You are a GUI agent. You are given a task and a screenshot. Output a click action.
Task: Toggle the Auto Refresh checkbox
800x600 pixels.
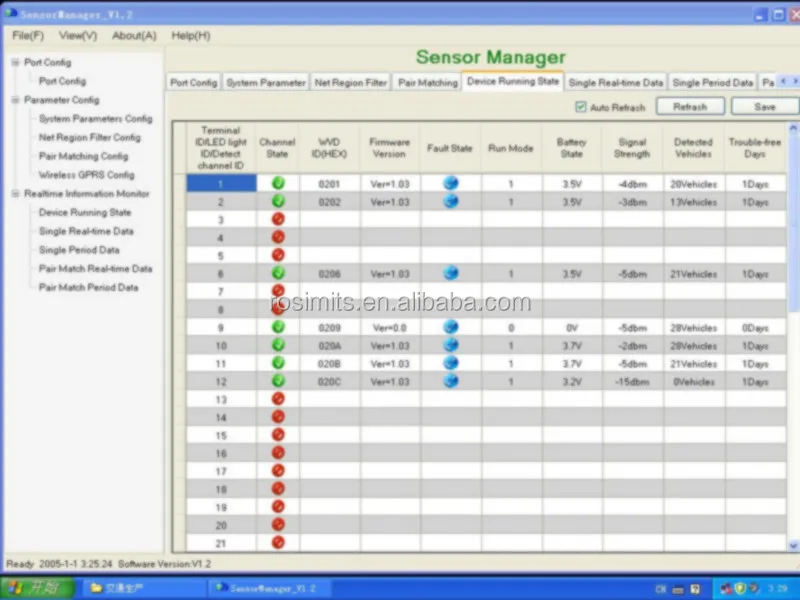click(x=581, y=107)
